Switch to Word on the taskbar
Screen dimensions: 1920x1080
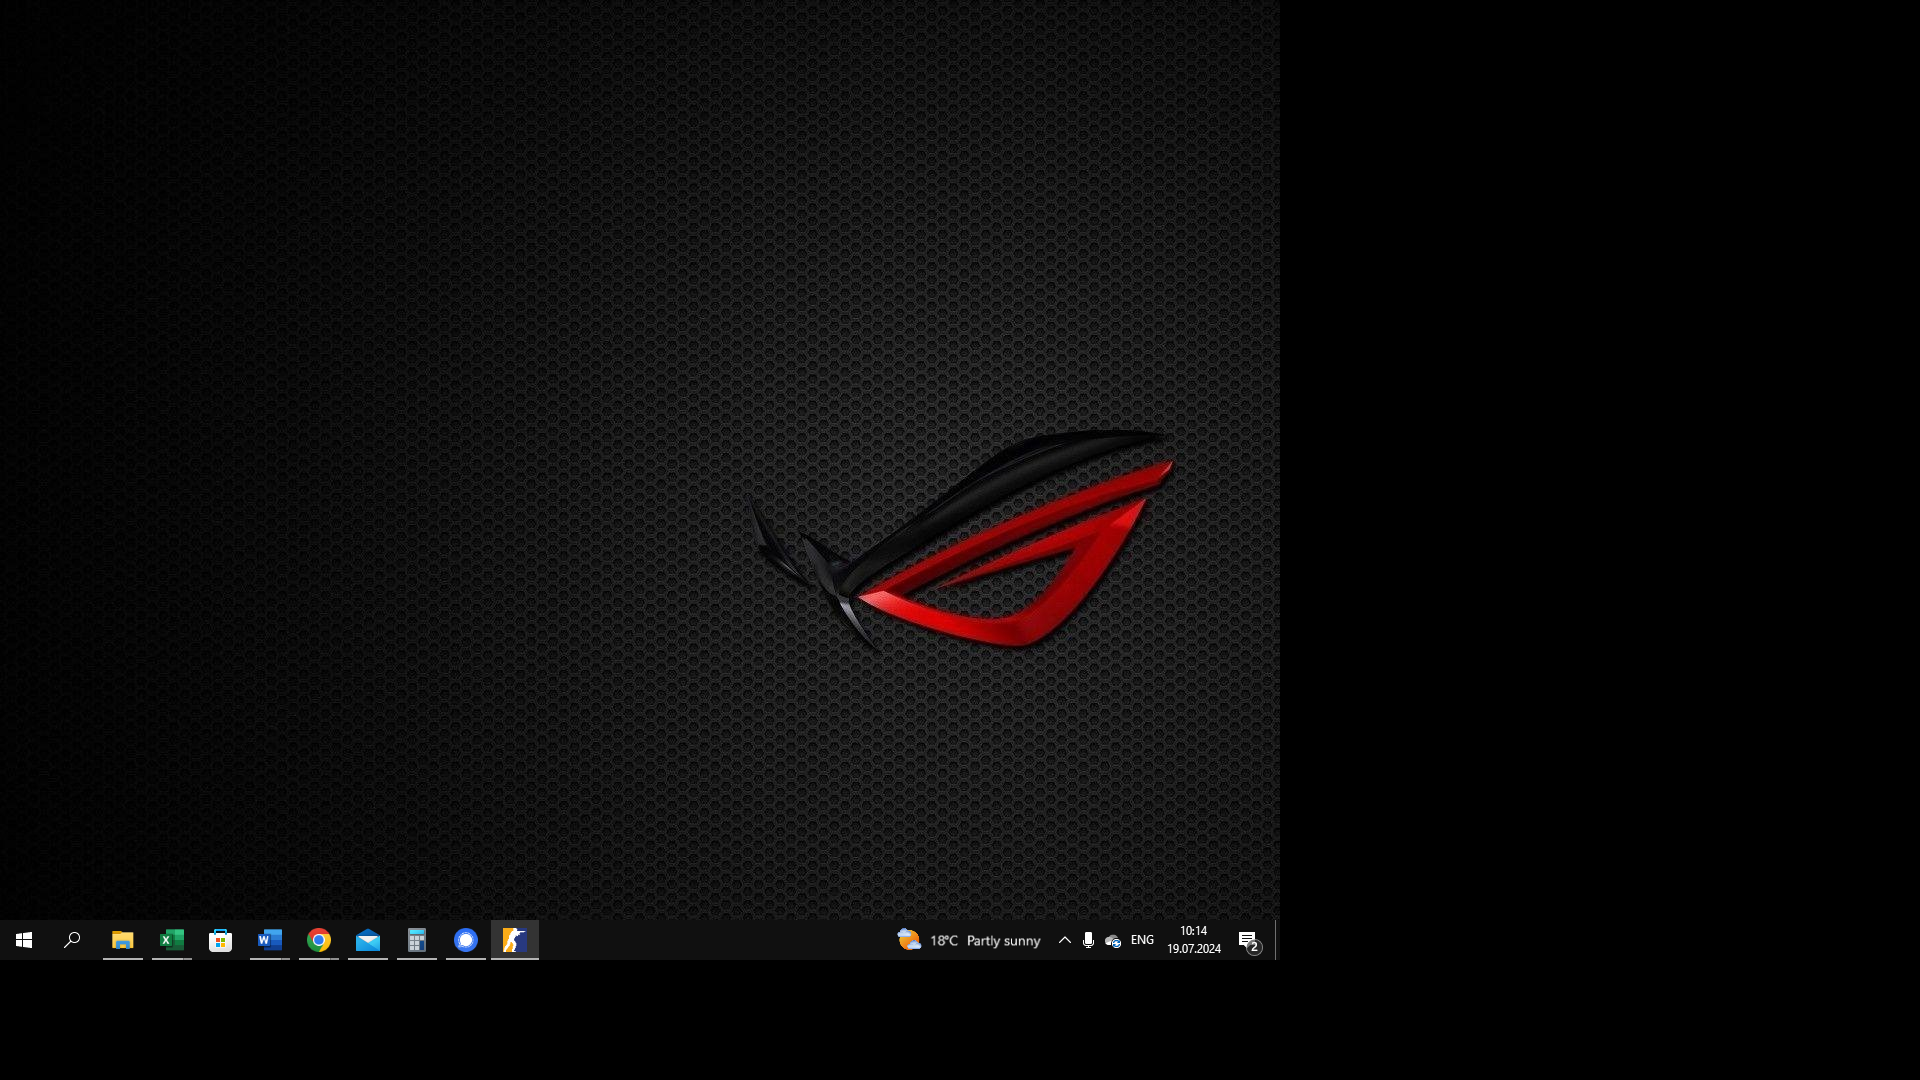click(270, 940)
